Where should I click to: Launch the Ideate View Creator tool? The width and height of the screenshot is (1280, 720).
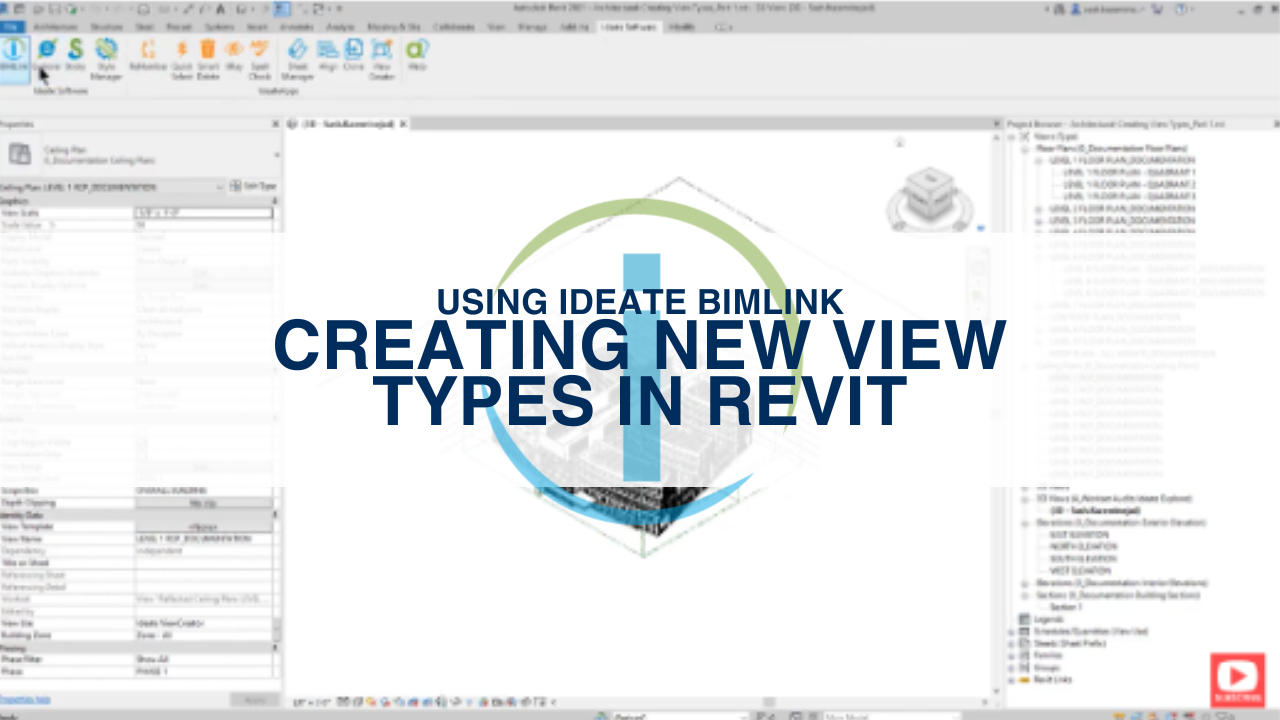click(x=383, y=55)
